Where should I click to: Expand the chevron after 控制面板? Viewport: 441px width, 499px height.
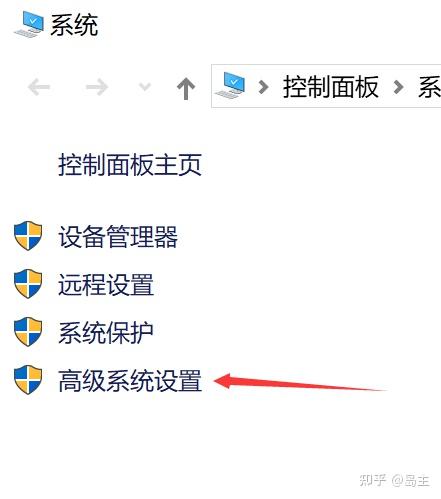point(398,87)
